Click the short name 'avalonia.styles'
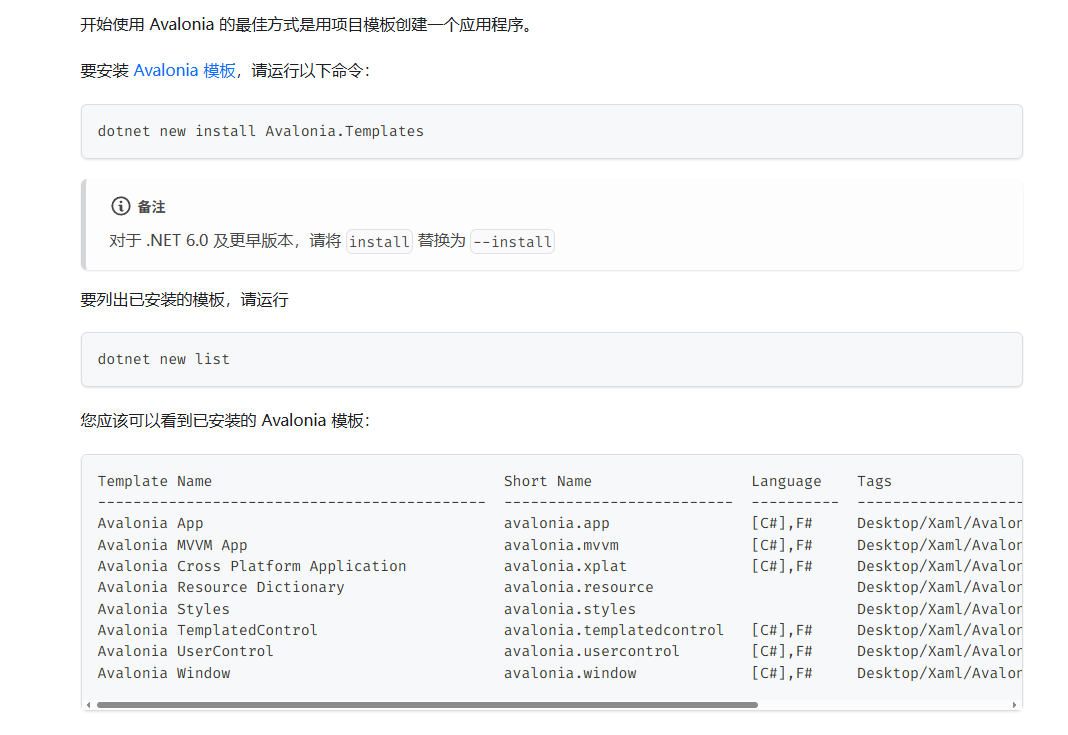The image size is (1068, 735). [569, 609]
